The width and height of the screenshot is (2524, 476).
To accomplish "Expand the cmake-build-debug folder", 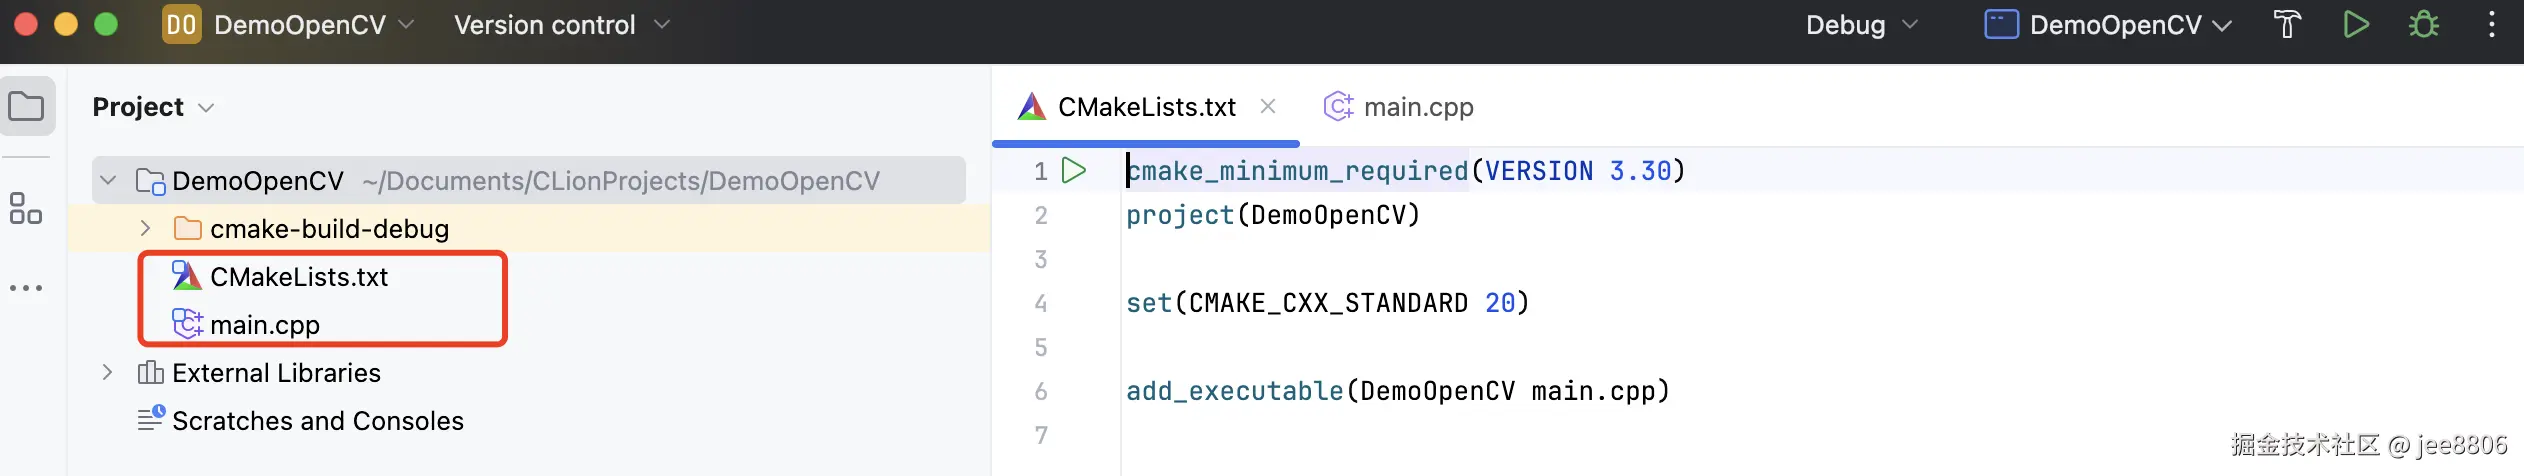I will [145, 229].
